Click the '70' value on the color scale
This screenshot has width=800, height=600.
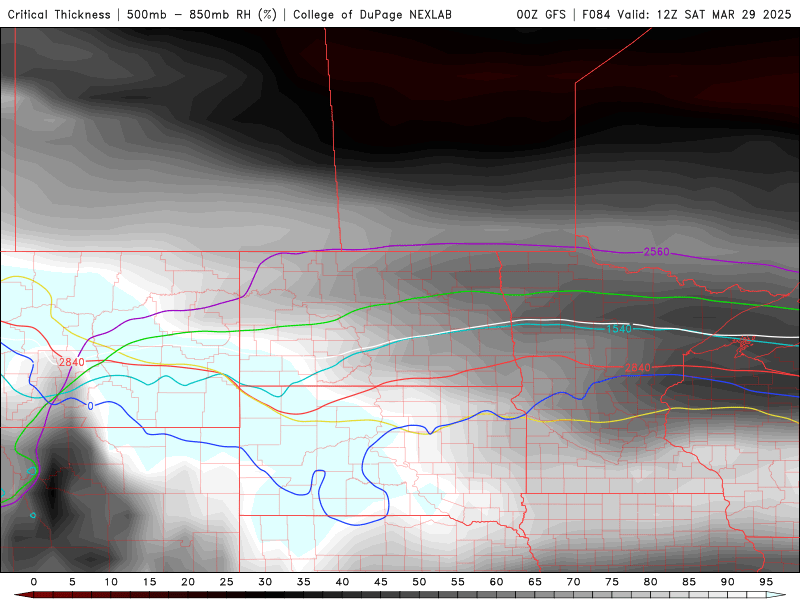(x=573, y=582)
